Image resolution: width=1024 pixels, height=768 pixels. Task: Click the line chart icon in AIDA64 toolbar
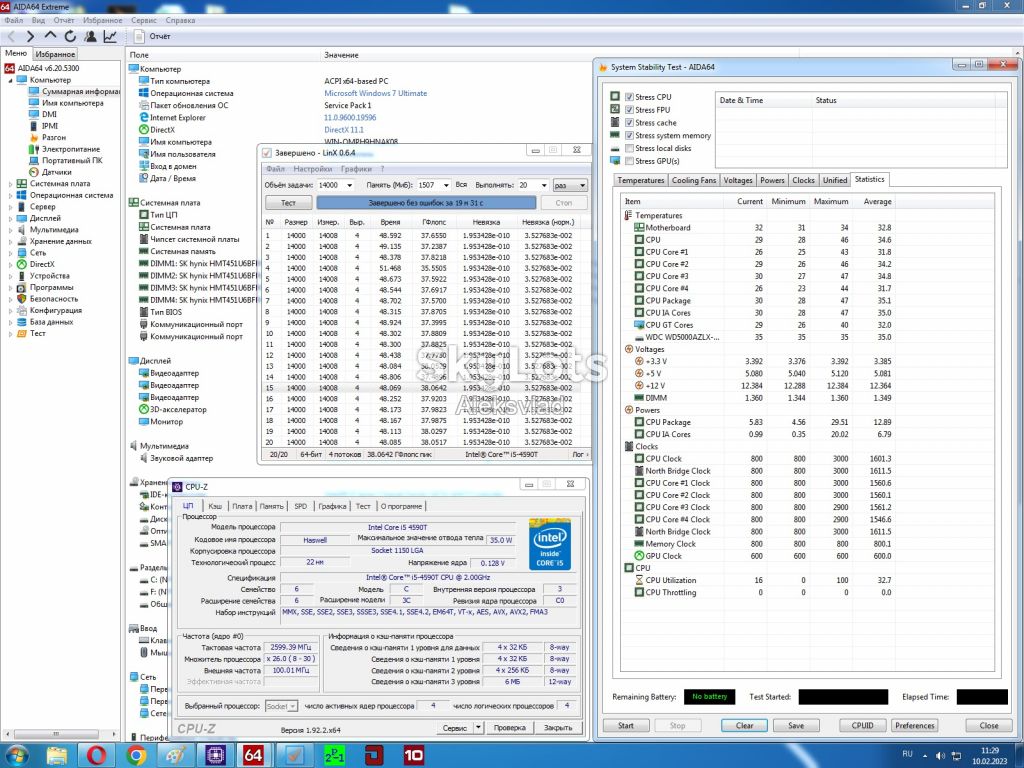point(110,37)
